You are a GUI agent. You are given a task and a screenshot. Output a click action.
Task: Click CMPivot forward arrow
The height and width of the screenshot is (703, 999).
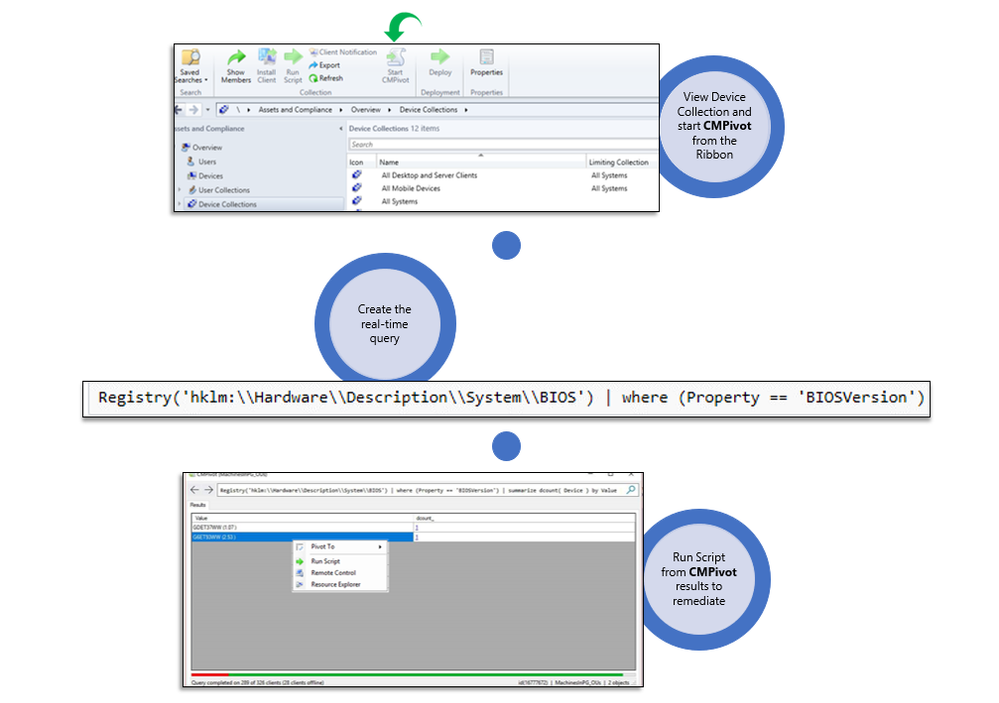208,489
